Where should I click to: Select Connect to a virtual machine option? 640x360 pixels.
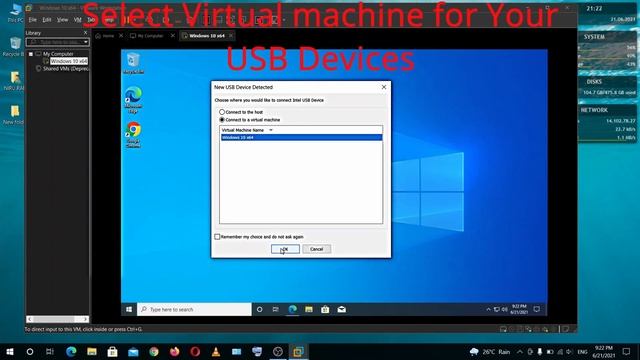[249, 120]
